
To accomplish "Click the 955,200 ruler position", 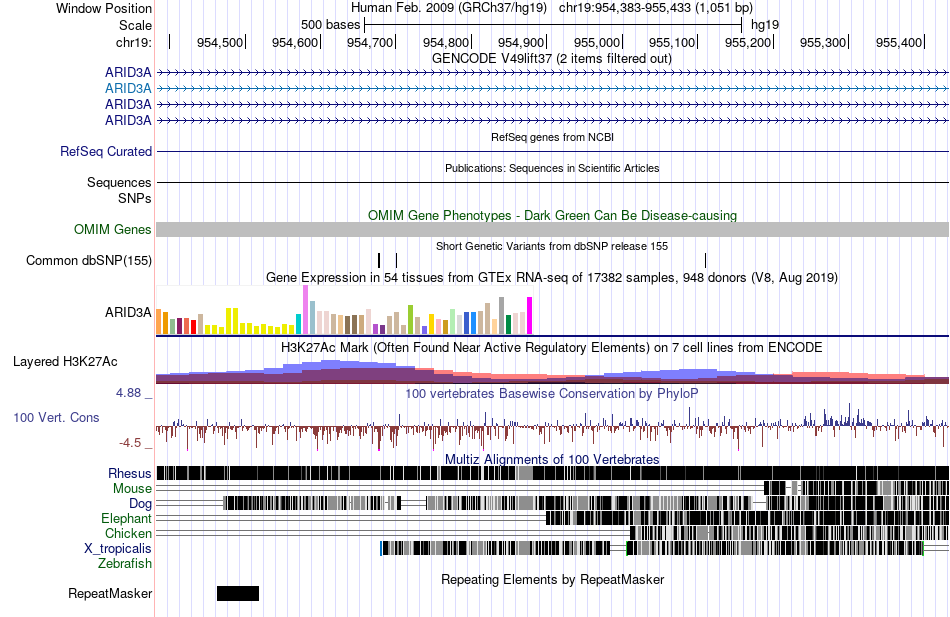I will (x=748, y=42).
